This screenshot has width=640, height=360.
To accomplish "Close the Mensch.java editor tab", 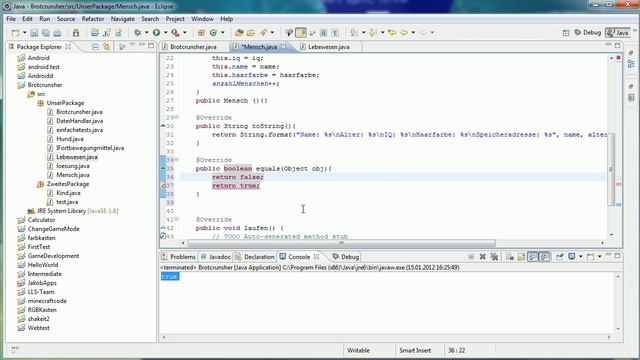I will [x=284, y=47].
